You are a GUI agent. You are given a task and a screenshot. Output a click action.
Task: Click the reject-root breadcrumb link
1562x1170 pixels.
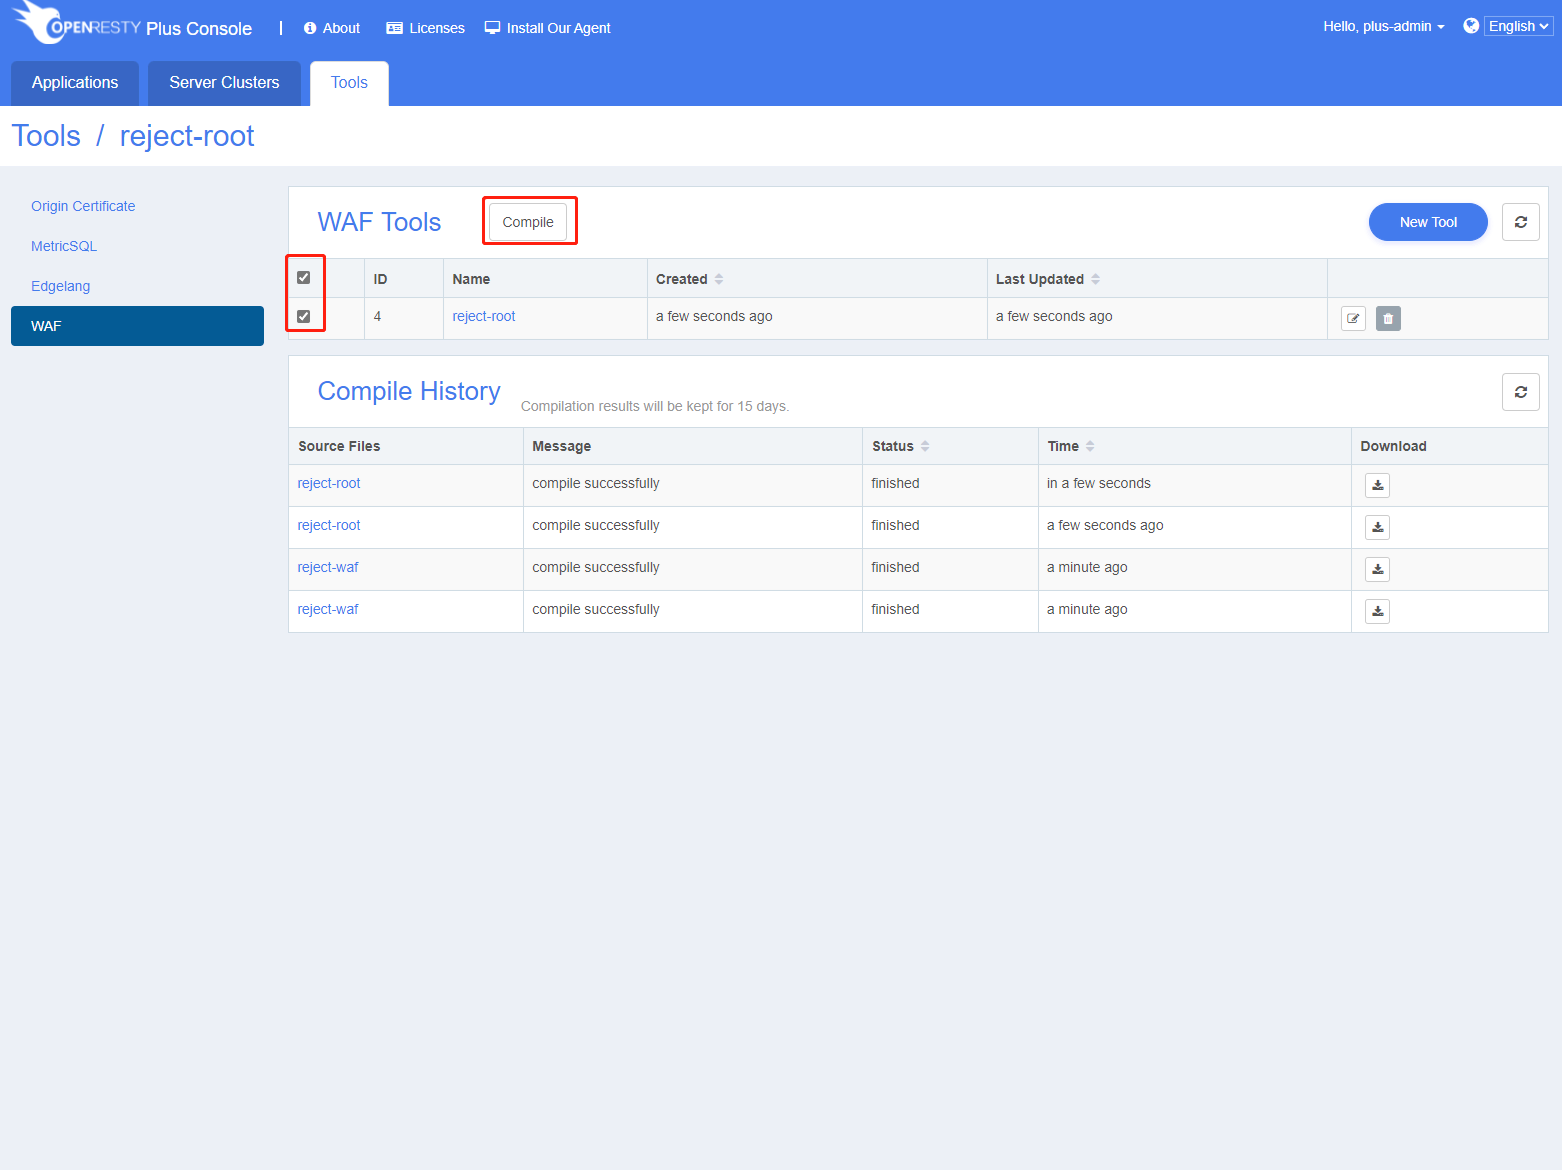(187, 136)
